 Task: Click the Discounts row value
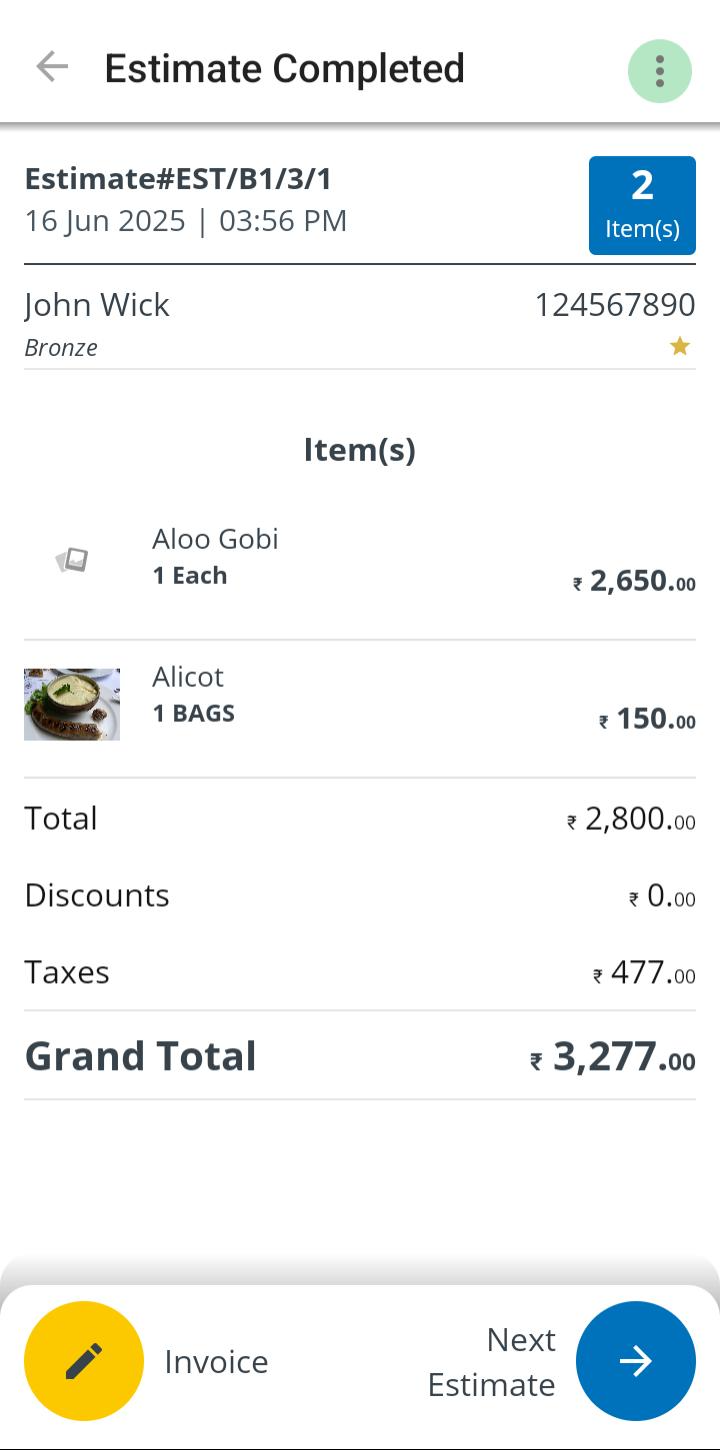662,896
